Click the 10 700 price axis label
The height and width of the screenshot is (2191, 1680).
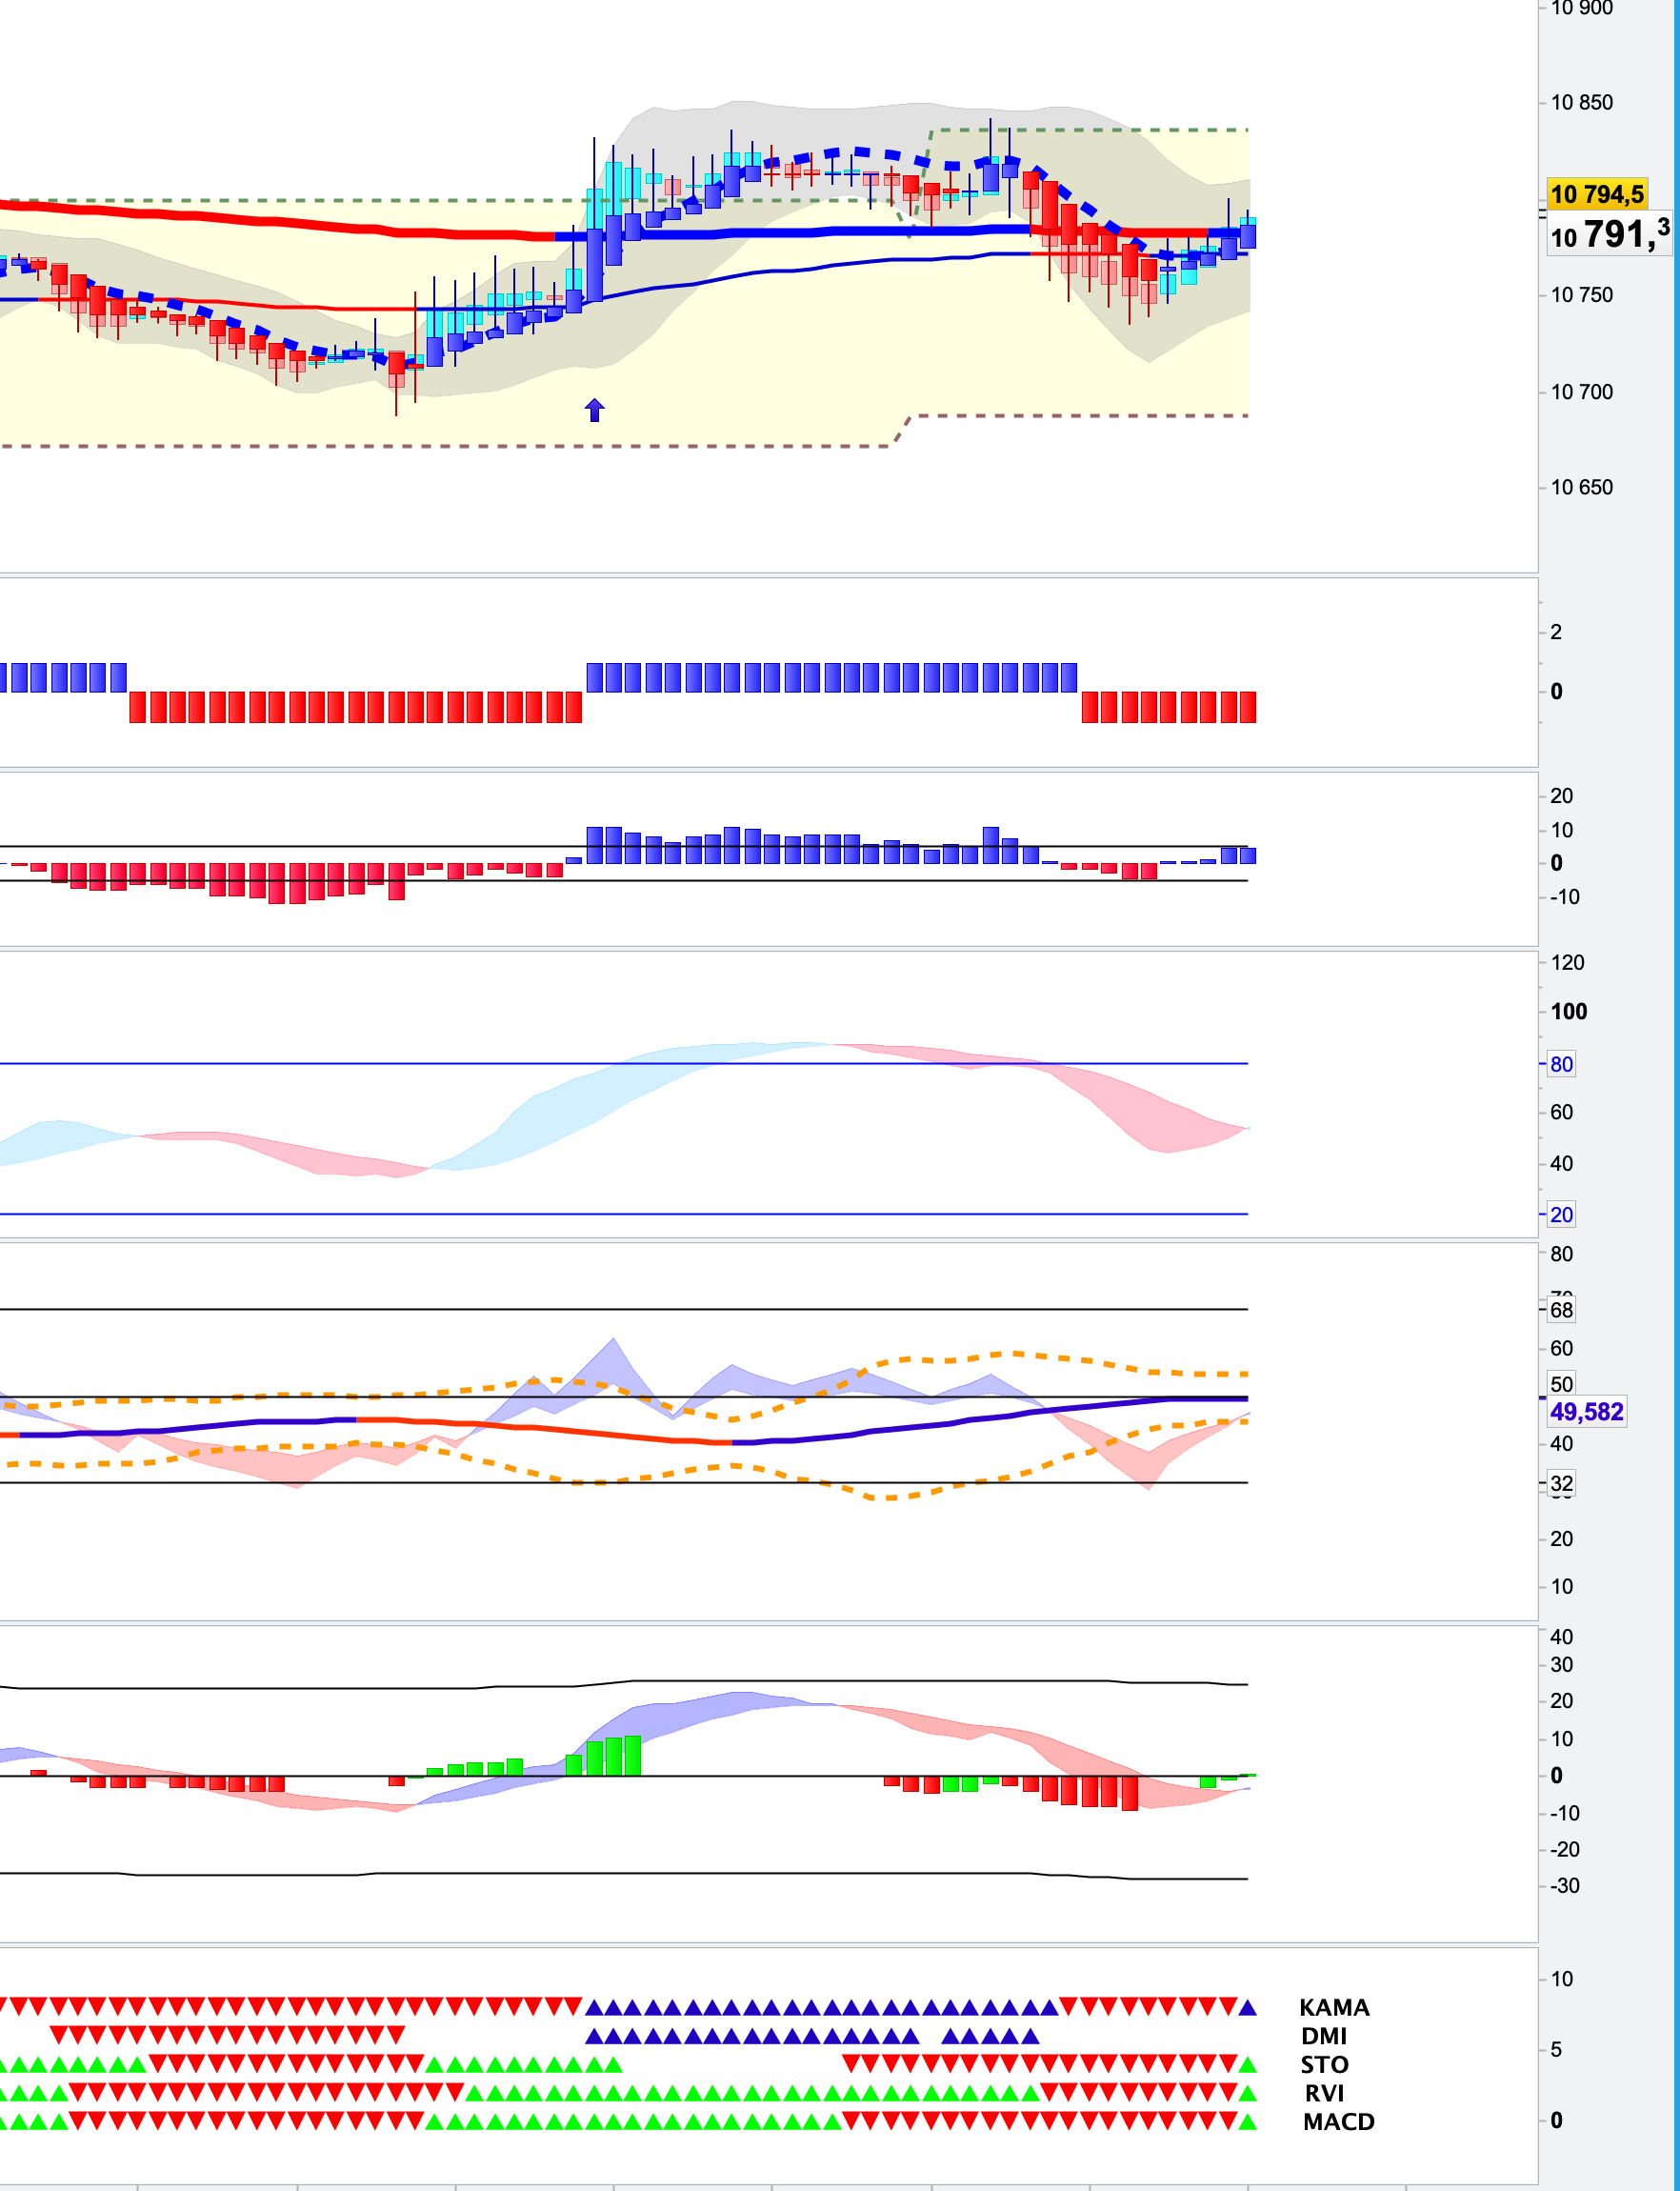(x=1581, y=392)
